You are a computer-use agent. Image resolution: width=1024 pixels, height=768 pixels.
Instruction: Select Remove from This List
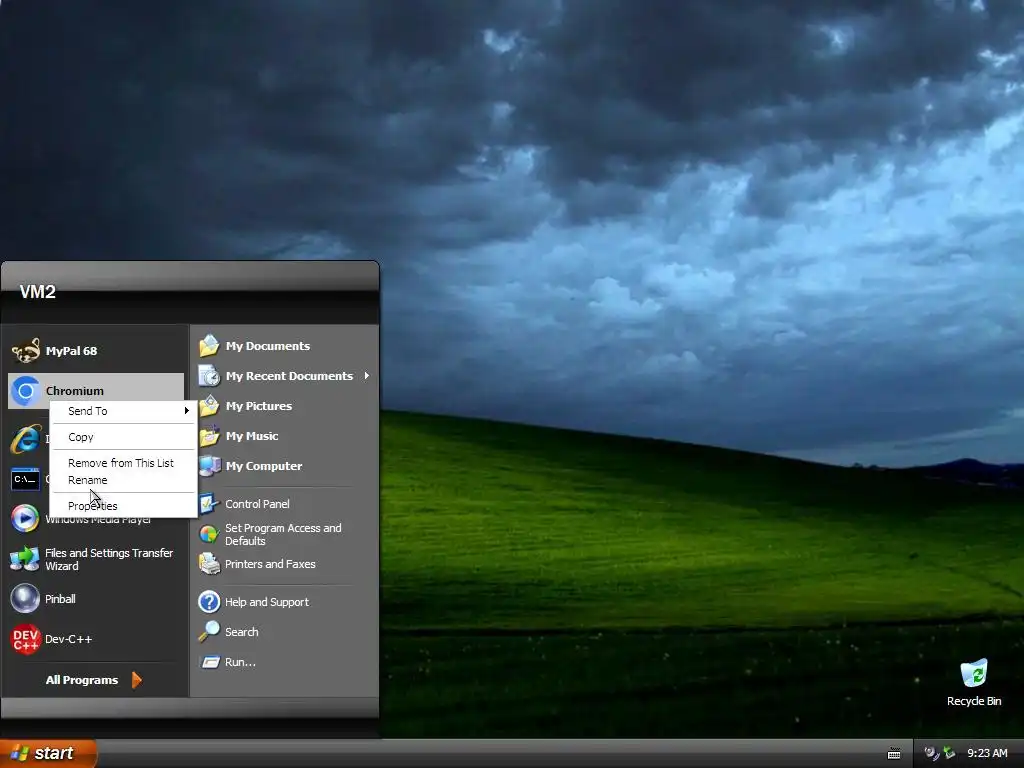coord(123,463)
